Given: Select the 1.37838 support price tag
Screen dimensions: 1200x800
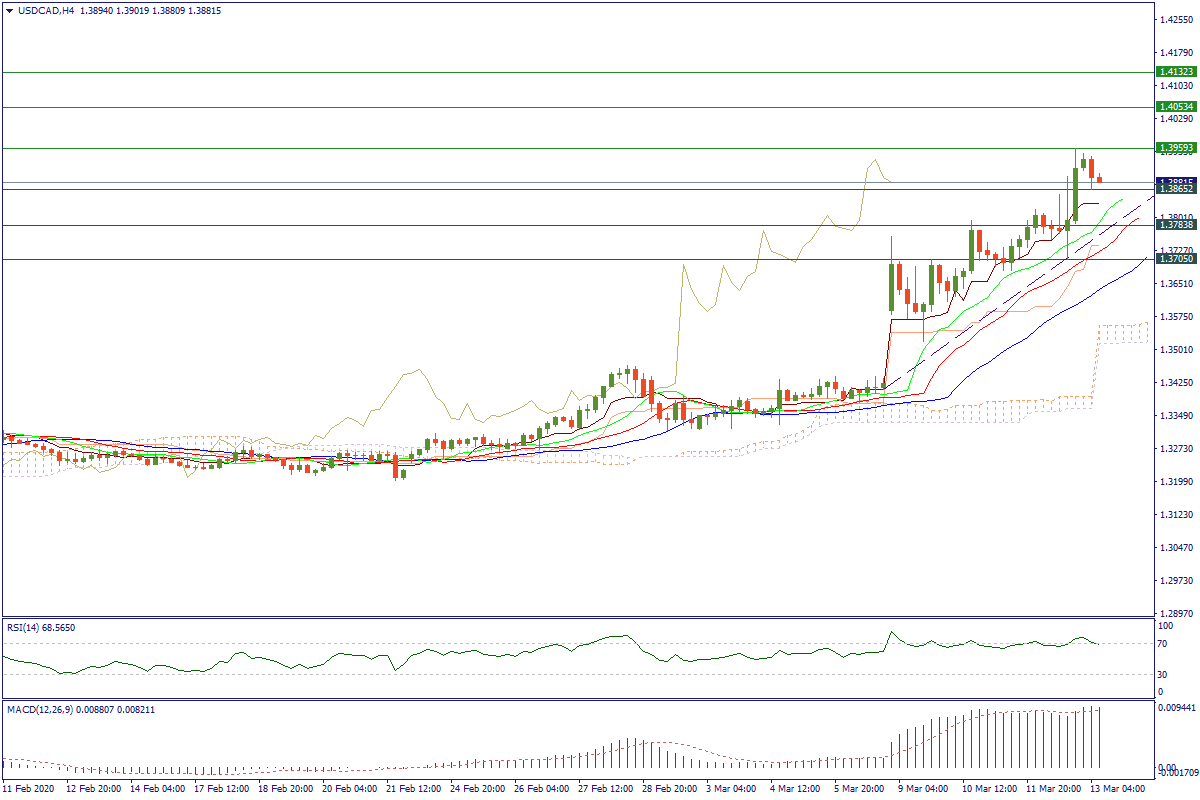Looking at the screenshot, I should (x=1175, y=225).
